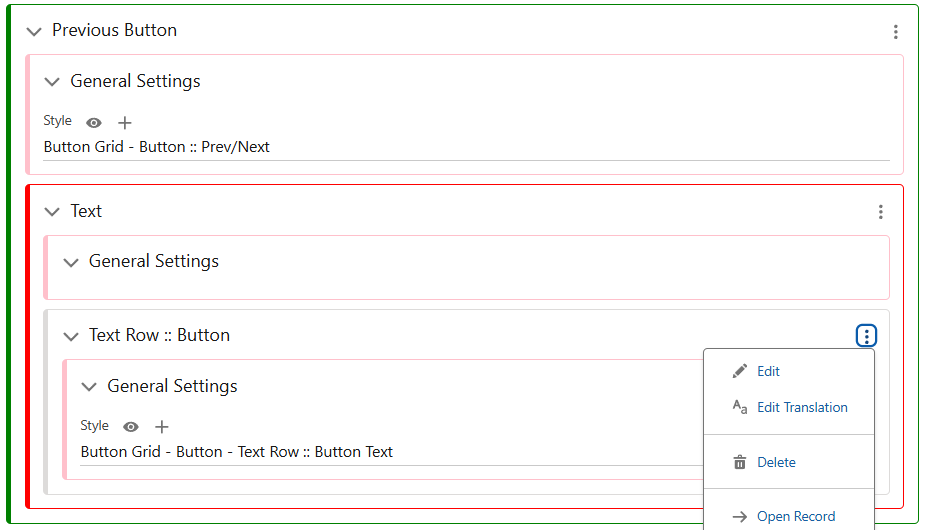Click the arrow icon beside Open Record
The image size is (927, 530).
[x=740, y=516]
